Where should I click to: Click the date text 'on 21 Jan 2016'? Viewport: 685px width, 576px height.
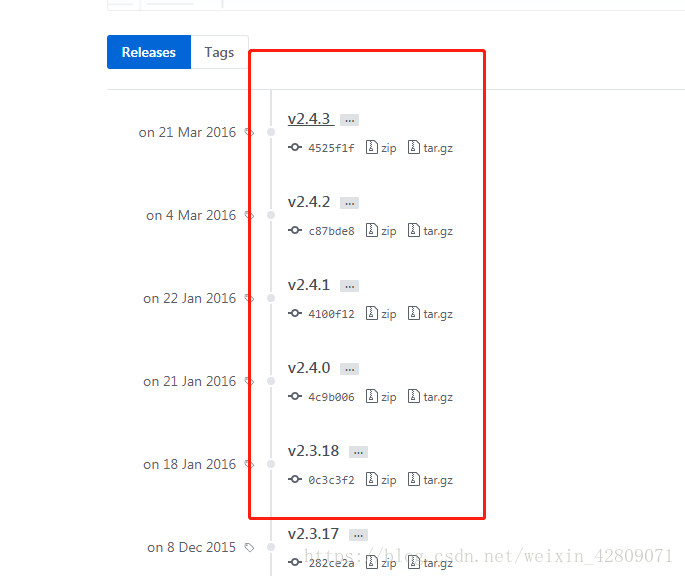pyautogui.click(x=190, y=381)
